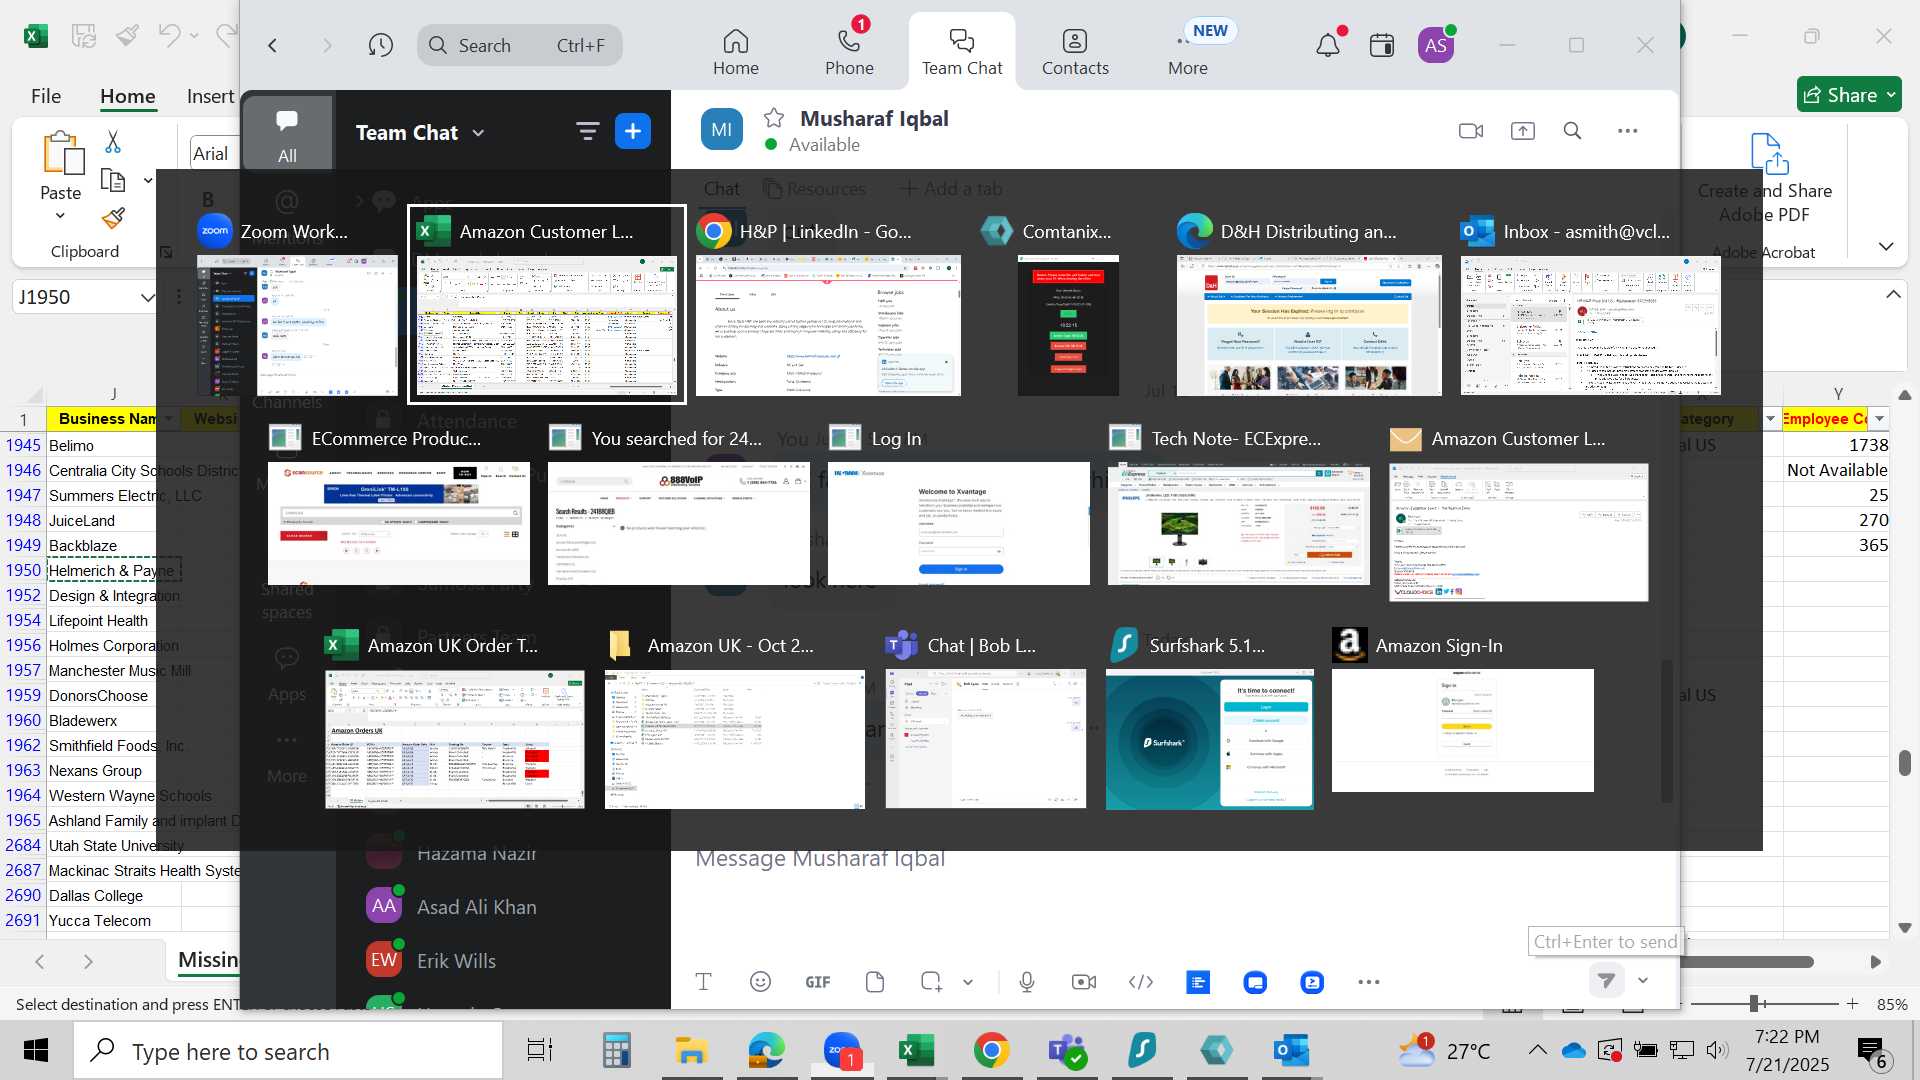
Task: Open Asad Ali Khan chat
Action: [x=476, y=907]
